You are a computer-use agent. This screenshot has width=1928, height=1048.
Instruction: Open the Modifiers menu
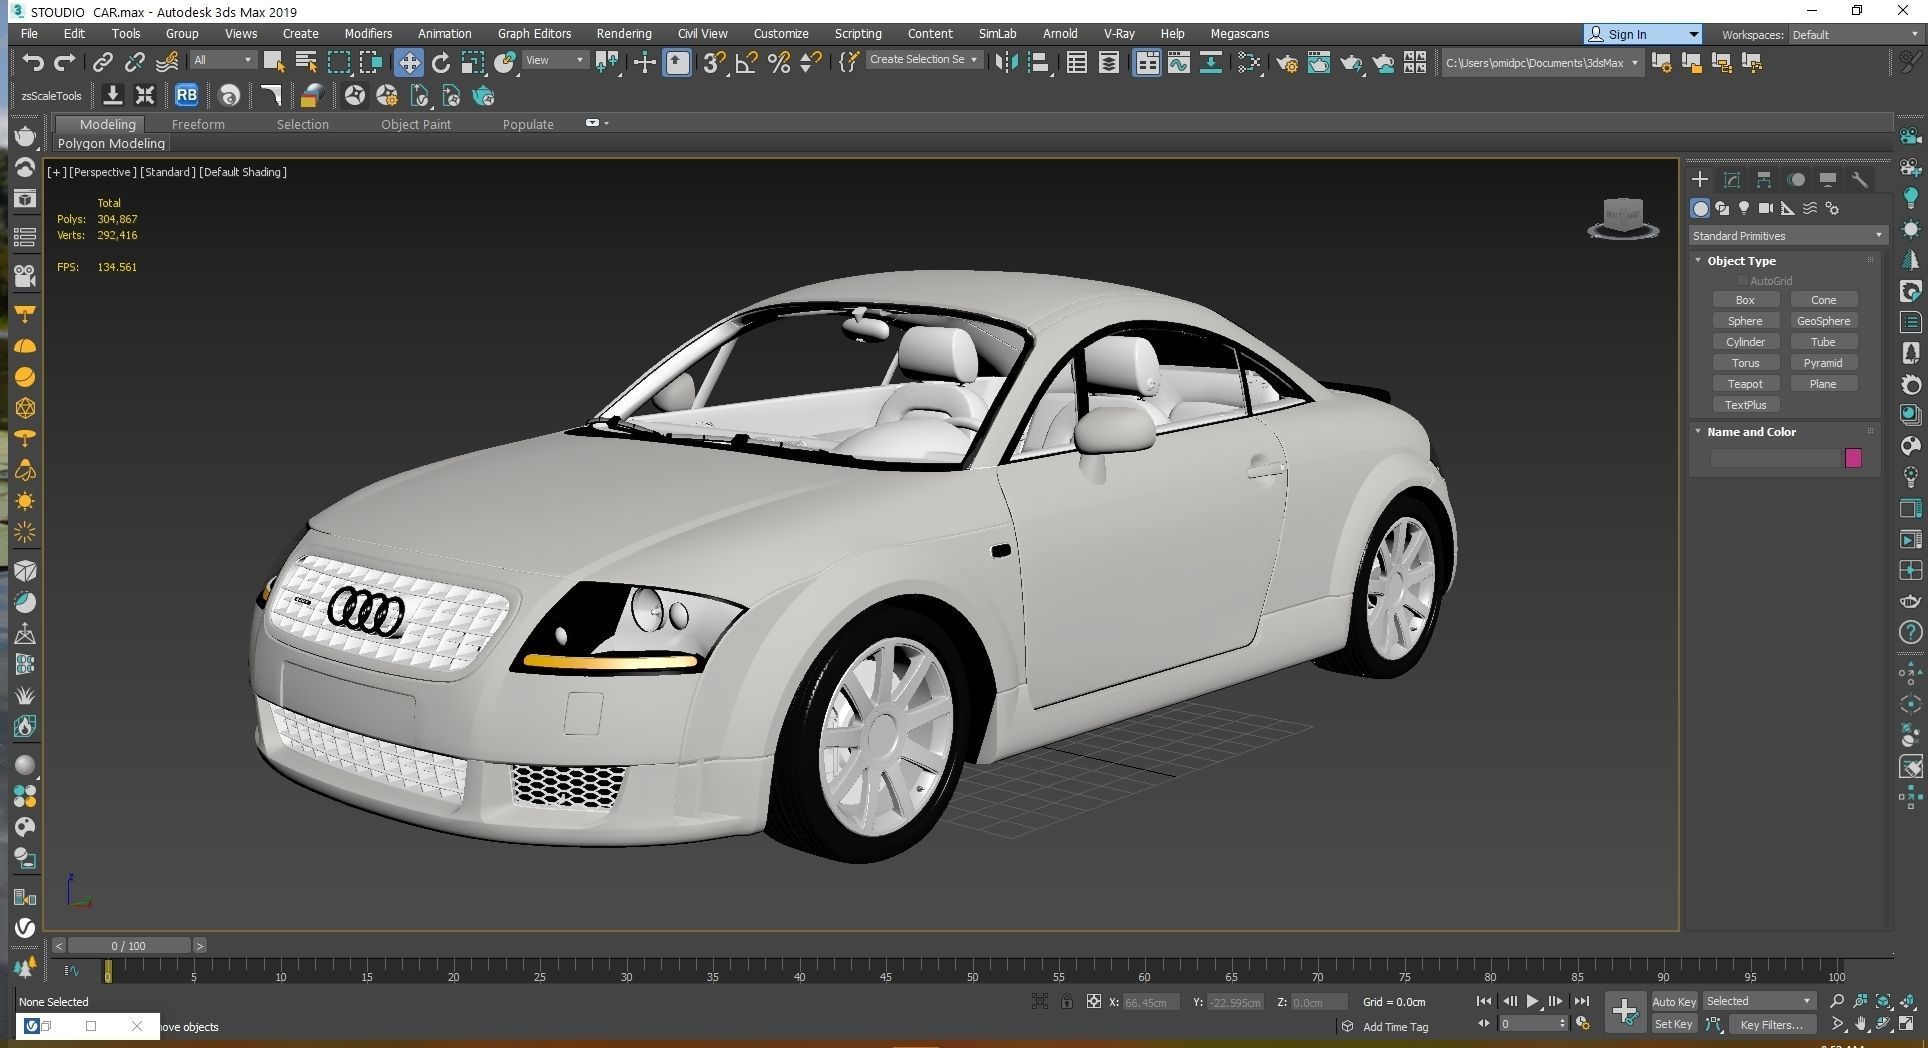pyautogui.click(x=368, y=33)
